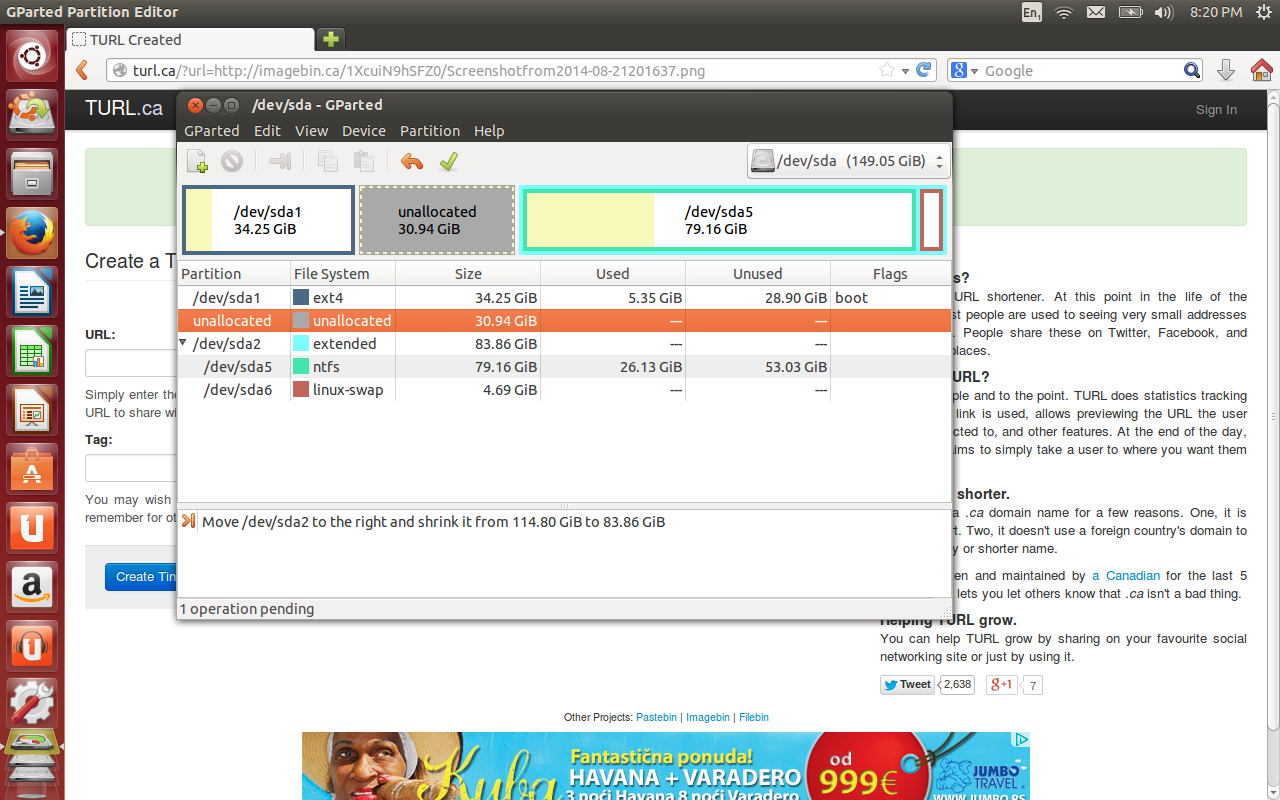Image resolution: width=1280 pixels, height=800 pixels.
Task: Click the New partition toolbar icon
Action: click(x=198, y=161)
